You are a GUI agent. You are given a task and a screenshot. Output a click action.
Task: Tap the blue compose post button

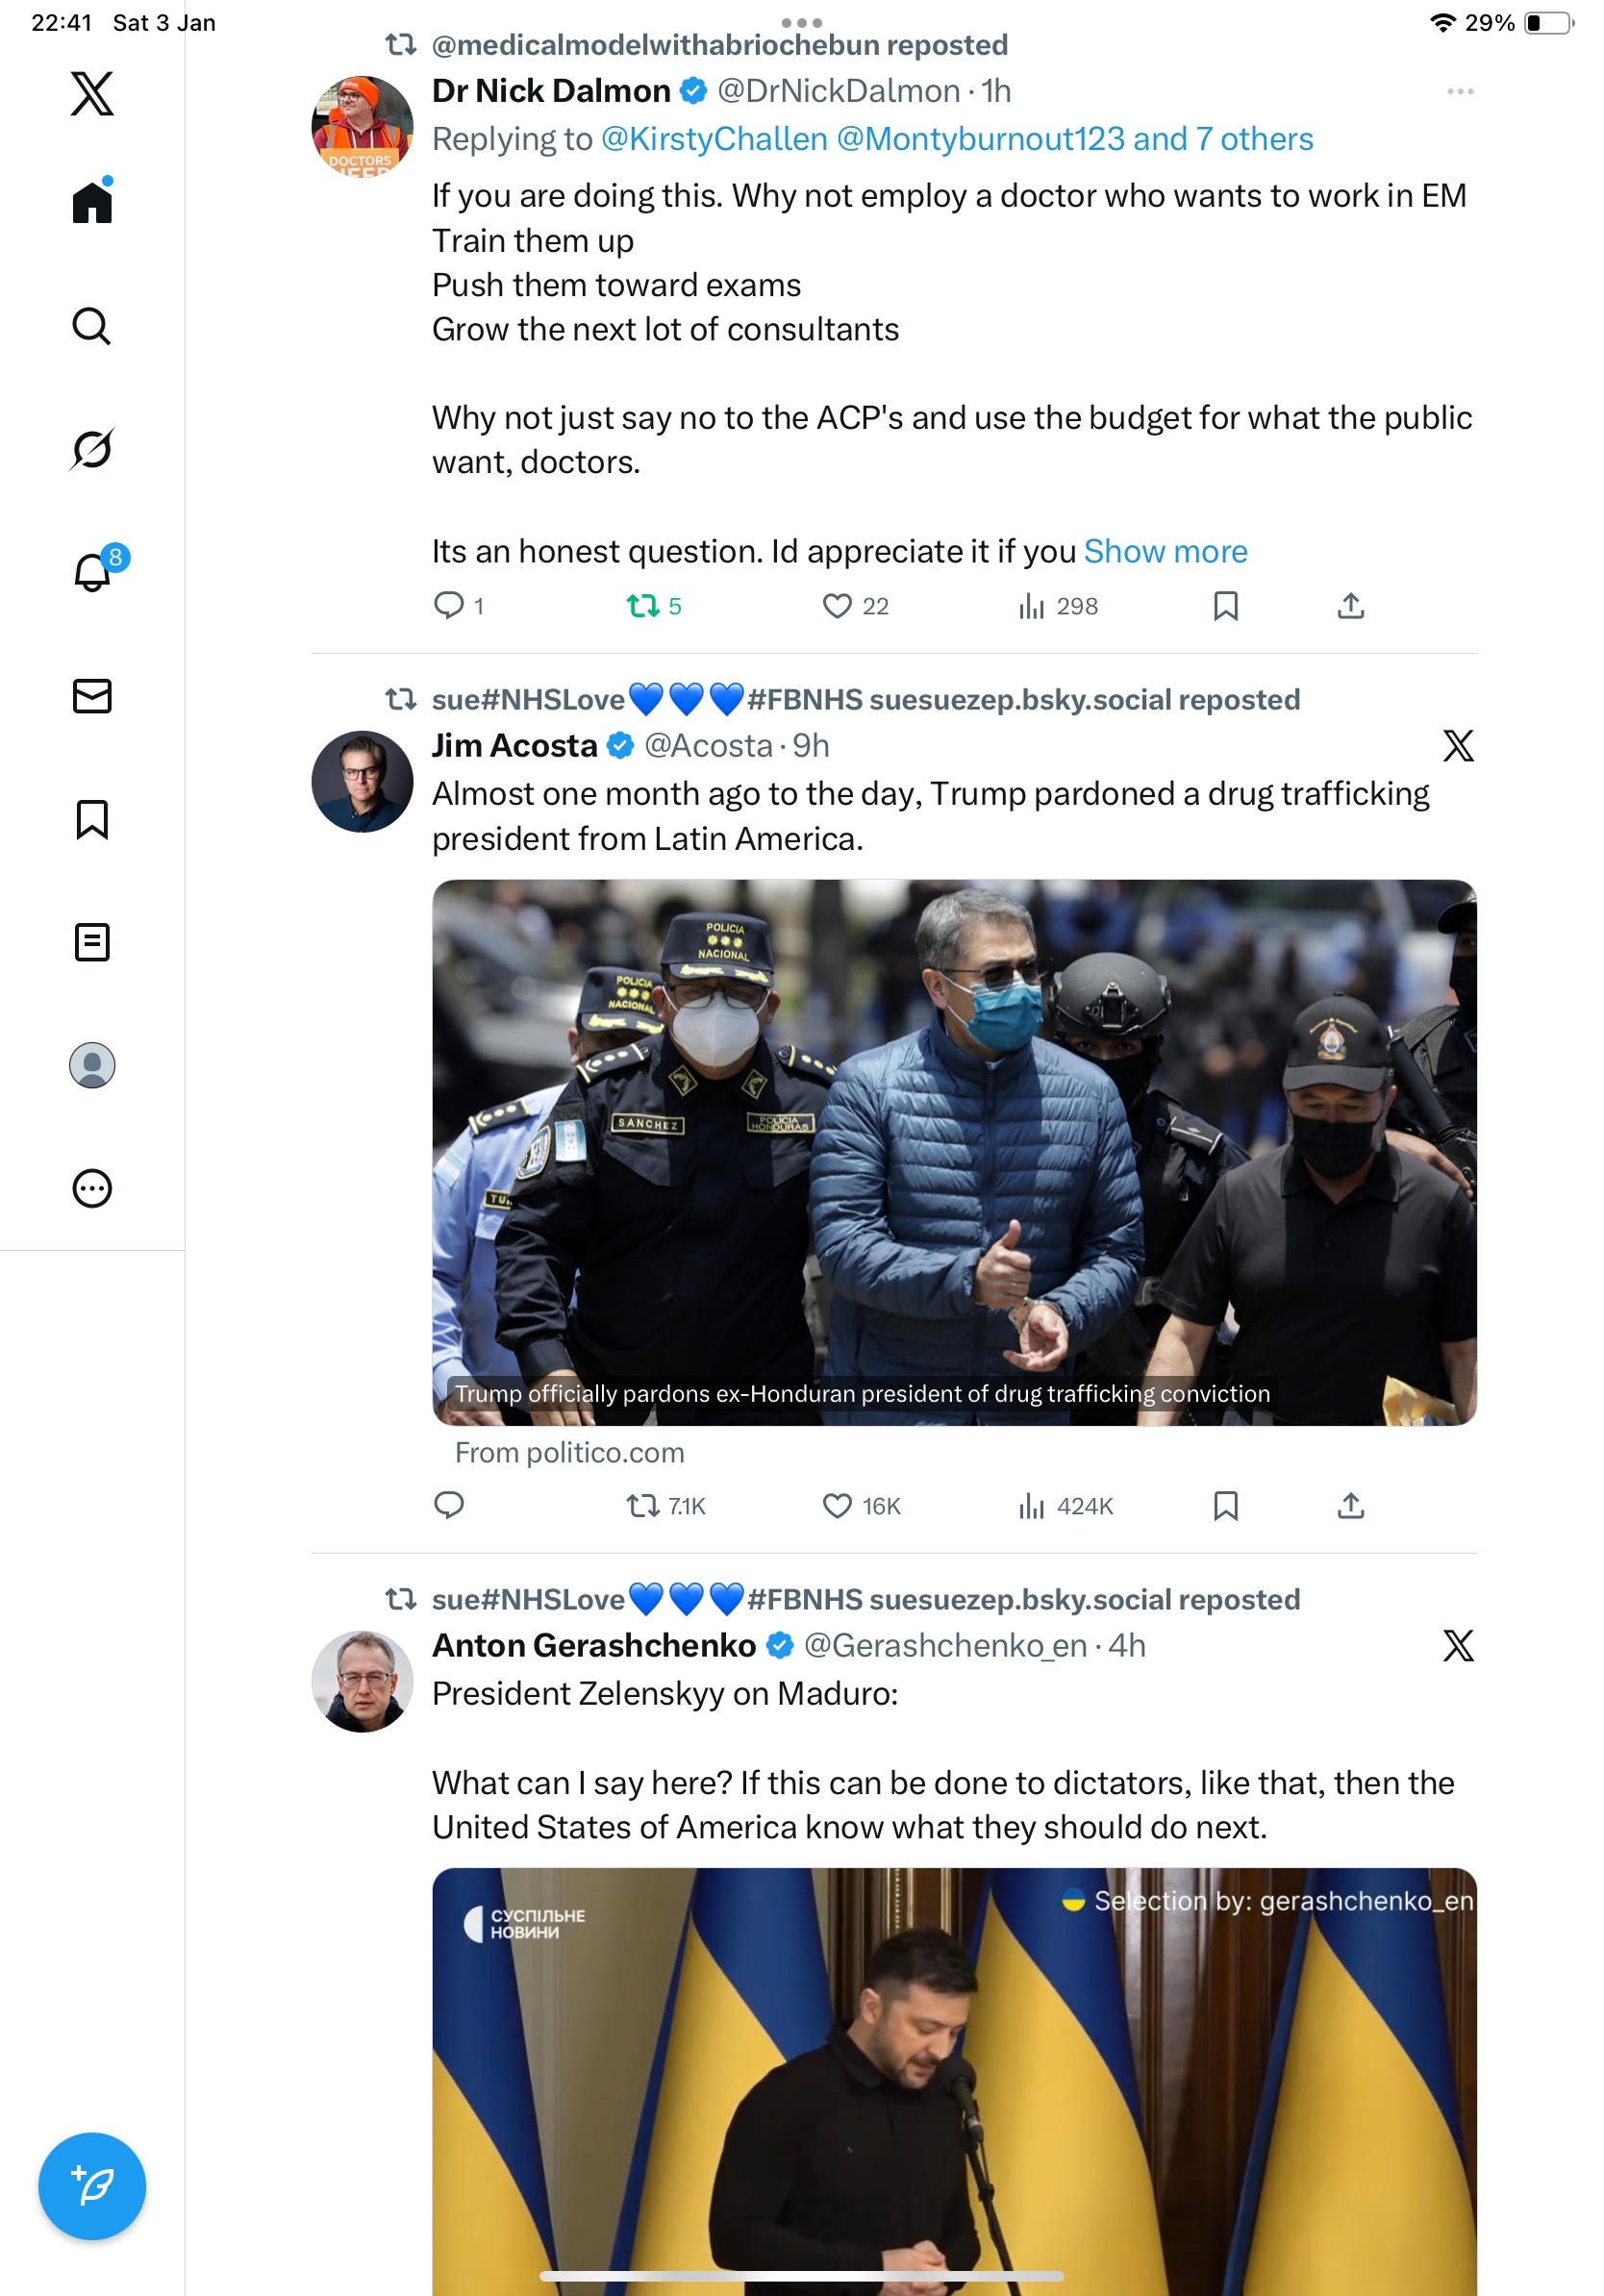92,2186
